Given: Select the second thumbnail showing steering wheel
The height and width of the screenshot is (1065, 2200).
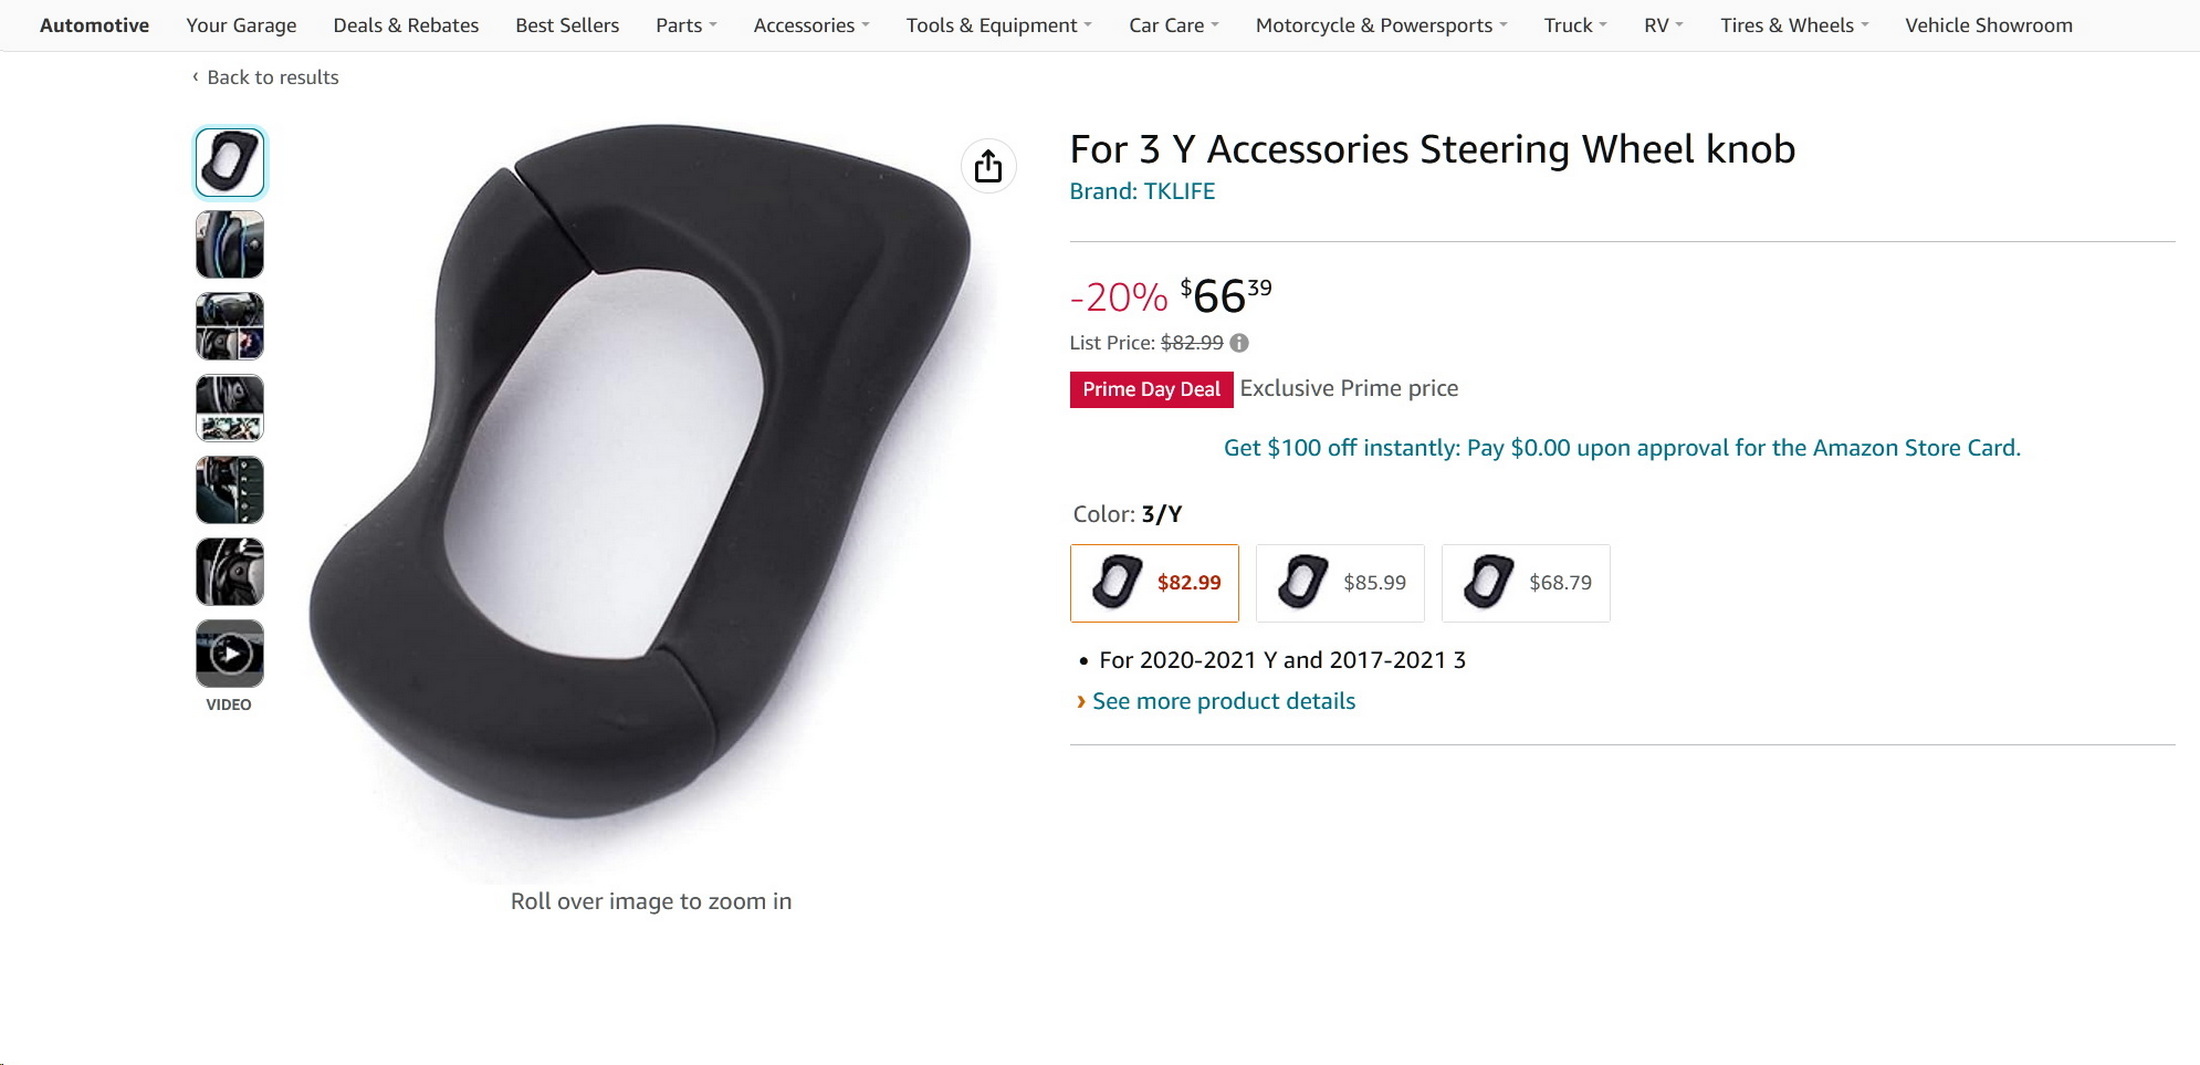Looking at the screenshot, I should (x=230, y=244).
